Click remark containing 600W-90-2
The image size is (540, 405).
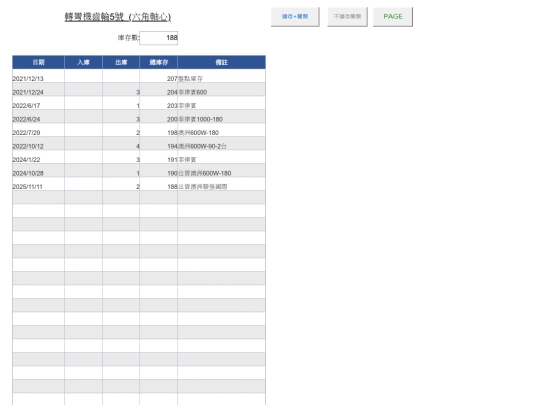[221, 144]
